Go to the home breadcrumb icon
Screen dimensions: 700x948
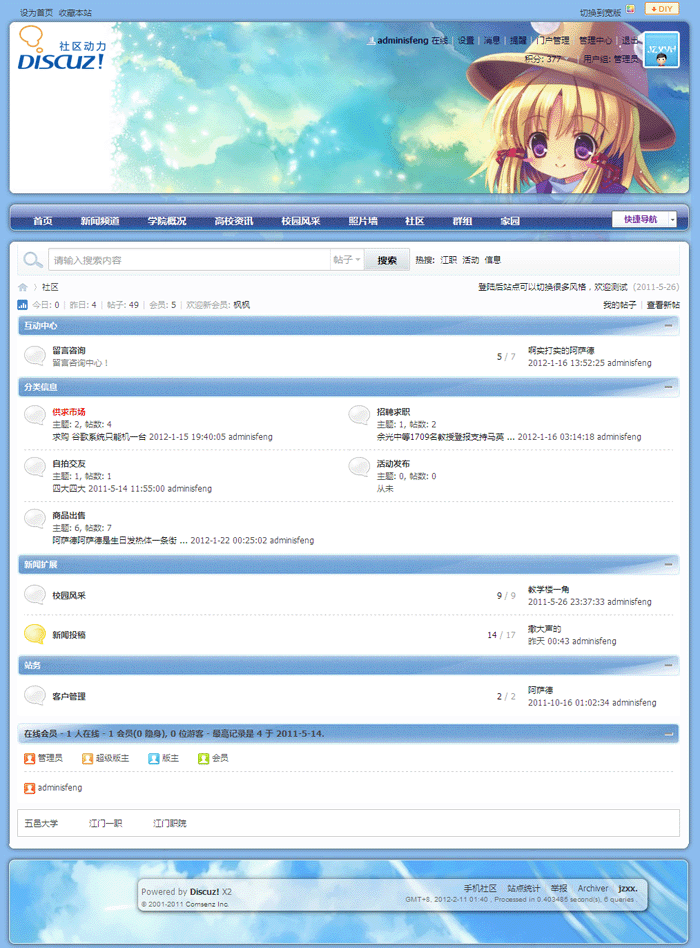(23, 287)
